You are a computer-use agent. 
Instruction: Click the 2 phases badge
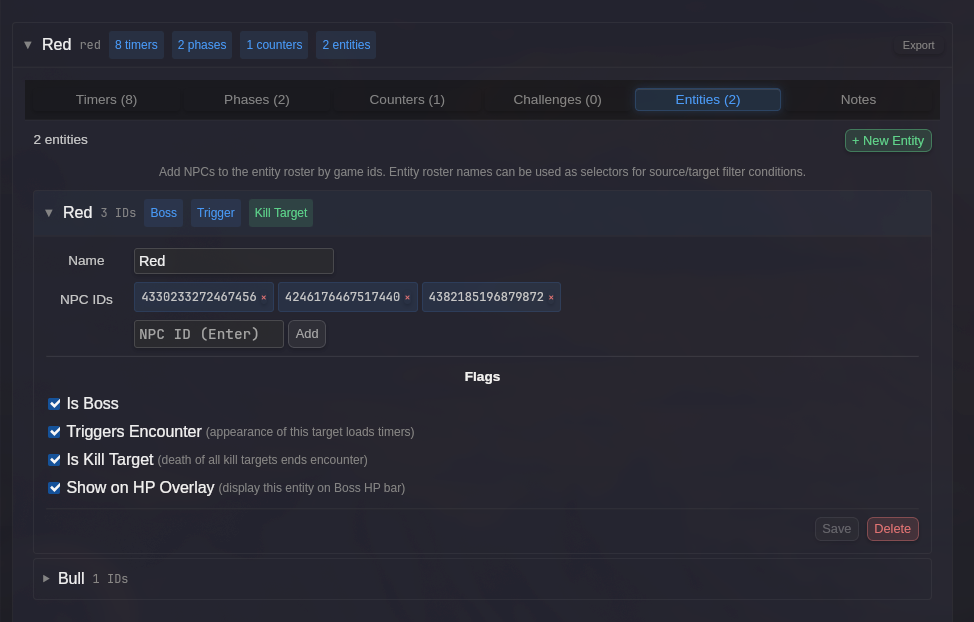pyautogui.click(x=202, y=45)
